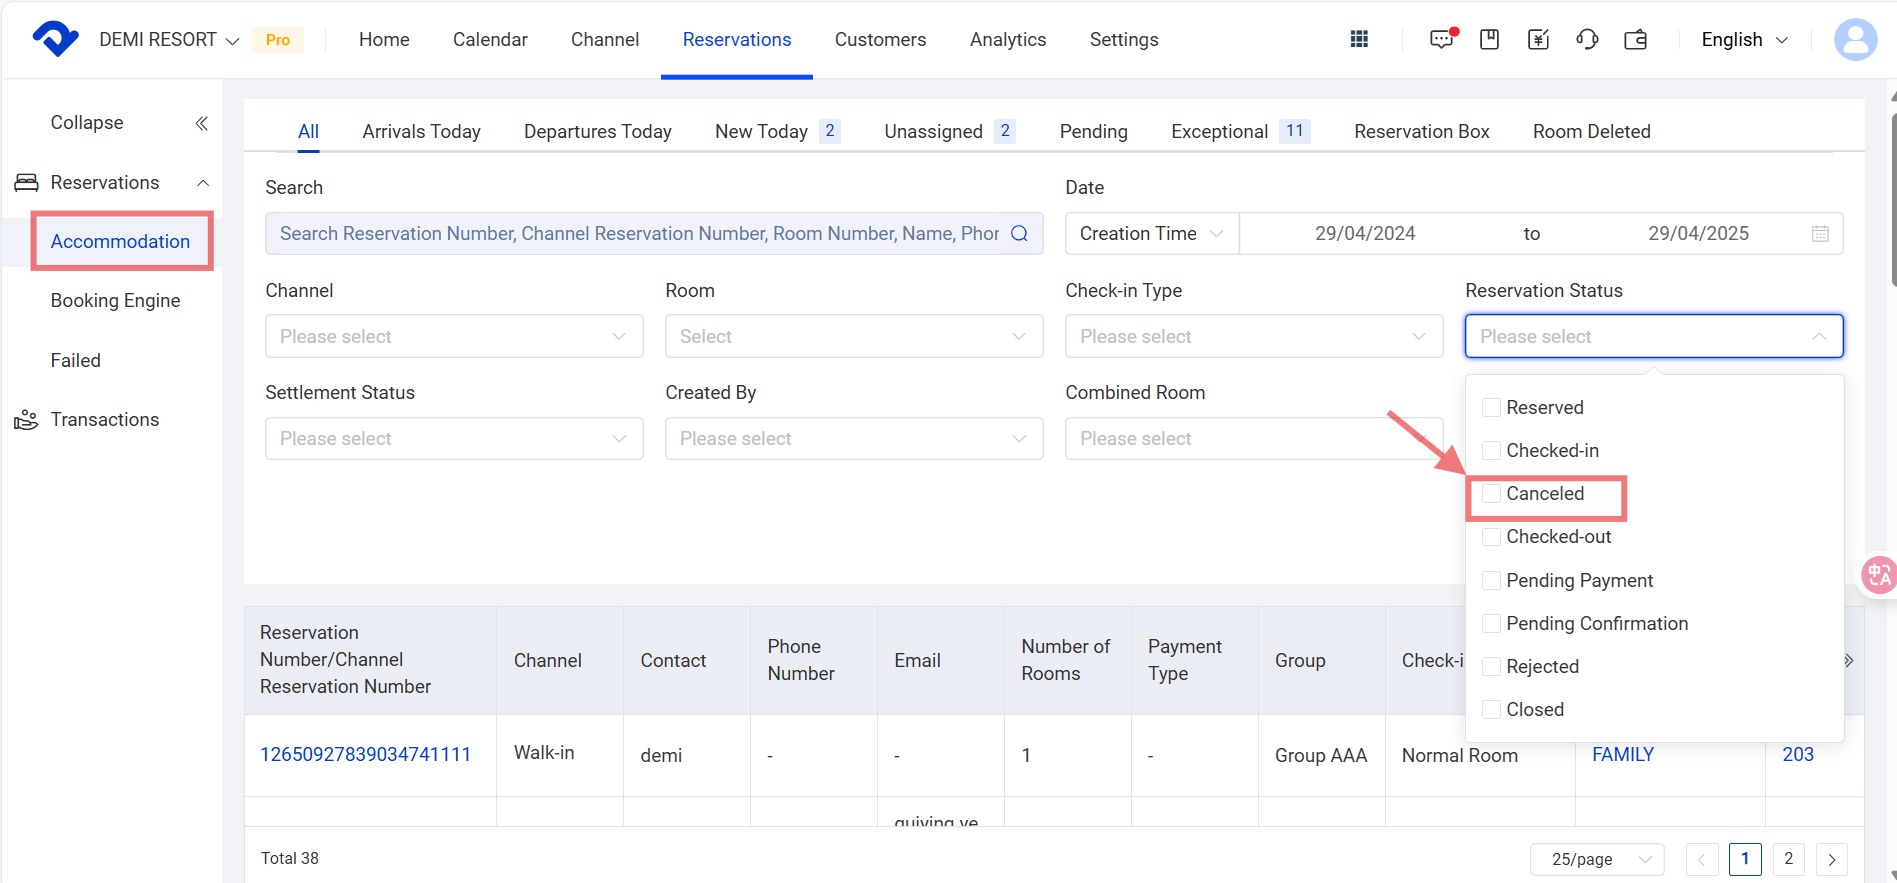This screenshot has height=883, width=1897.
Task: Check the Canceled status checkbox
Action: (x=1491, y=494)
